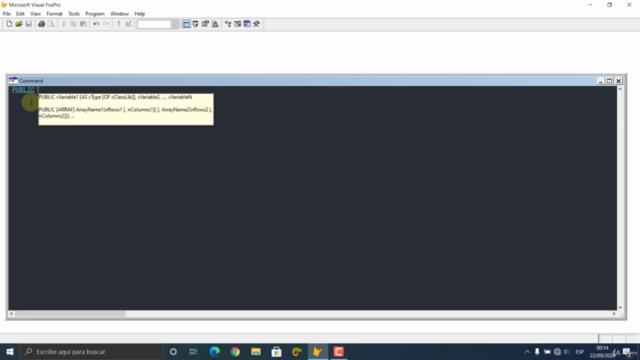Open print preview toolbar icon

click(51, 24)
